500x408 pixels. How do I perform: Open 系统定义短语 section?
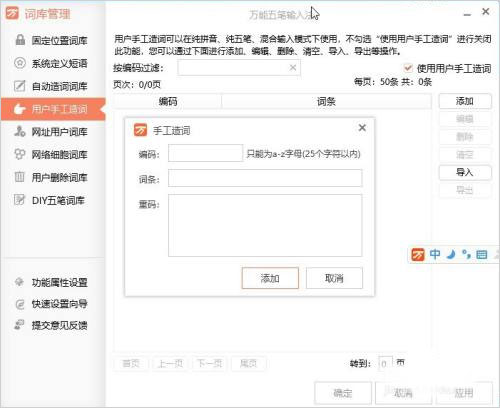(53, 63)
